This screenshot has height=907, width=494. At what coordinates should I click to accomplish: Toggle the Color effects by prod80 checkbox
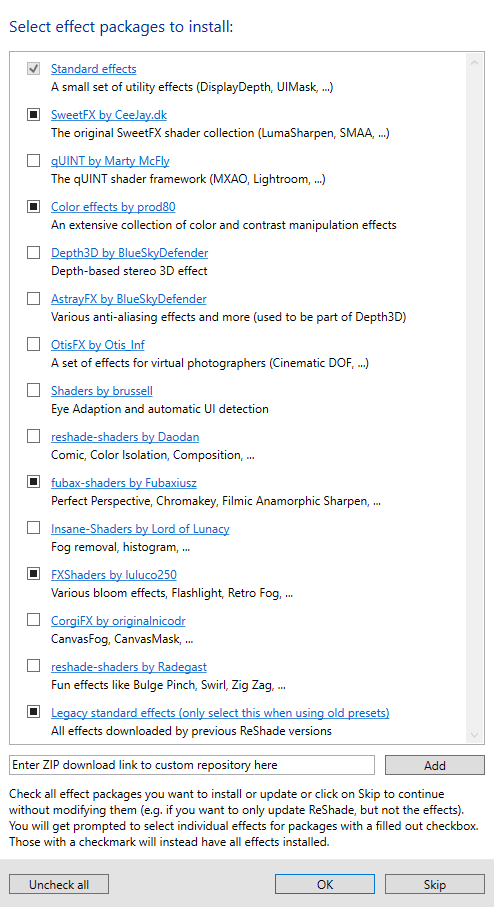(x=34, y=207)
